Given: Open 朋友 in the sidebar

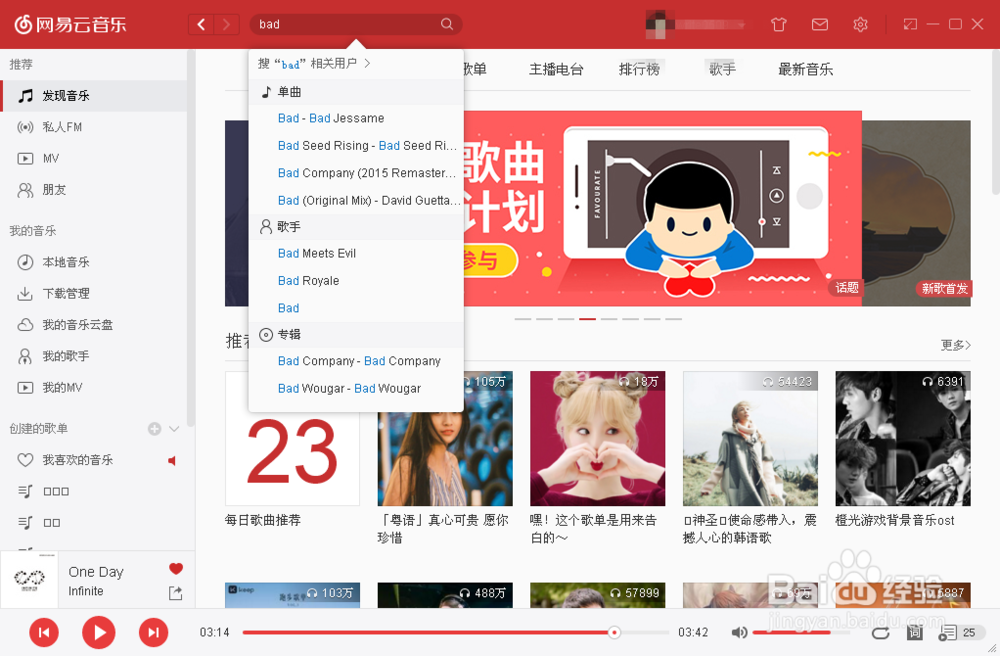Looking at the screenshot, I should pos(94,189).
